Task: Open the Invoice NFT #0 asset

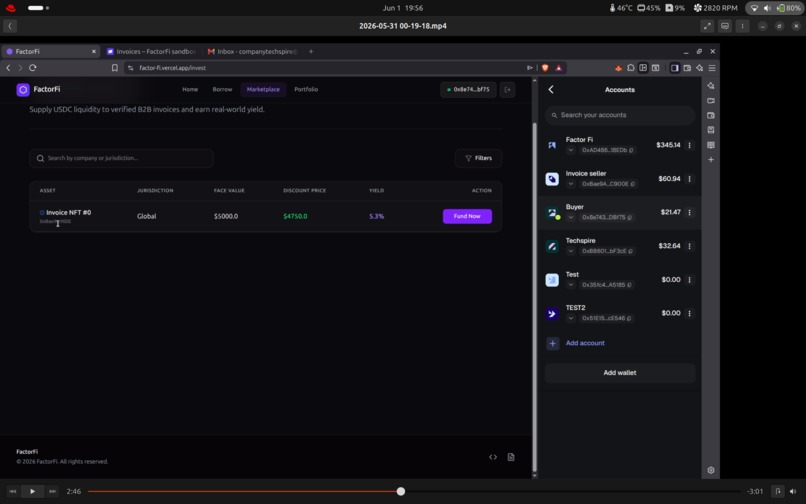Action: tap(68, 212)
